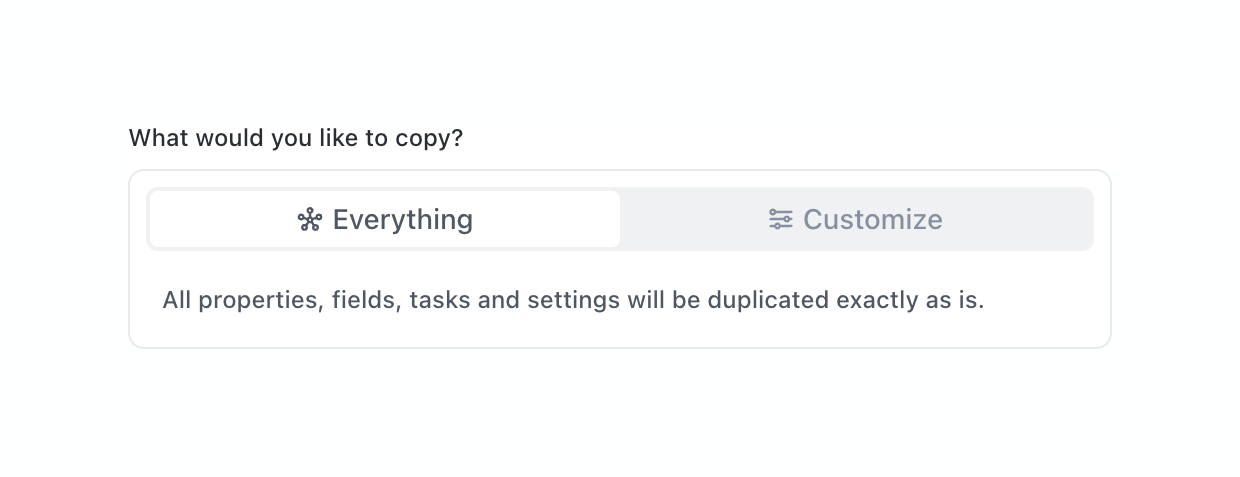
Task: Switch to the Customize tab
Action: coord(856,220)
